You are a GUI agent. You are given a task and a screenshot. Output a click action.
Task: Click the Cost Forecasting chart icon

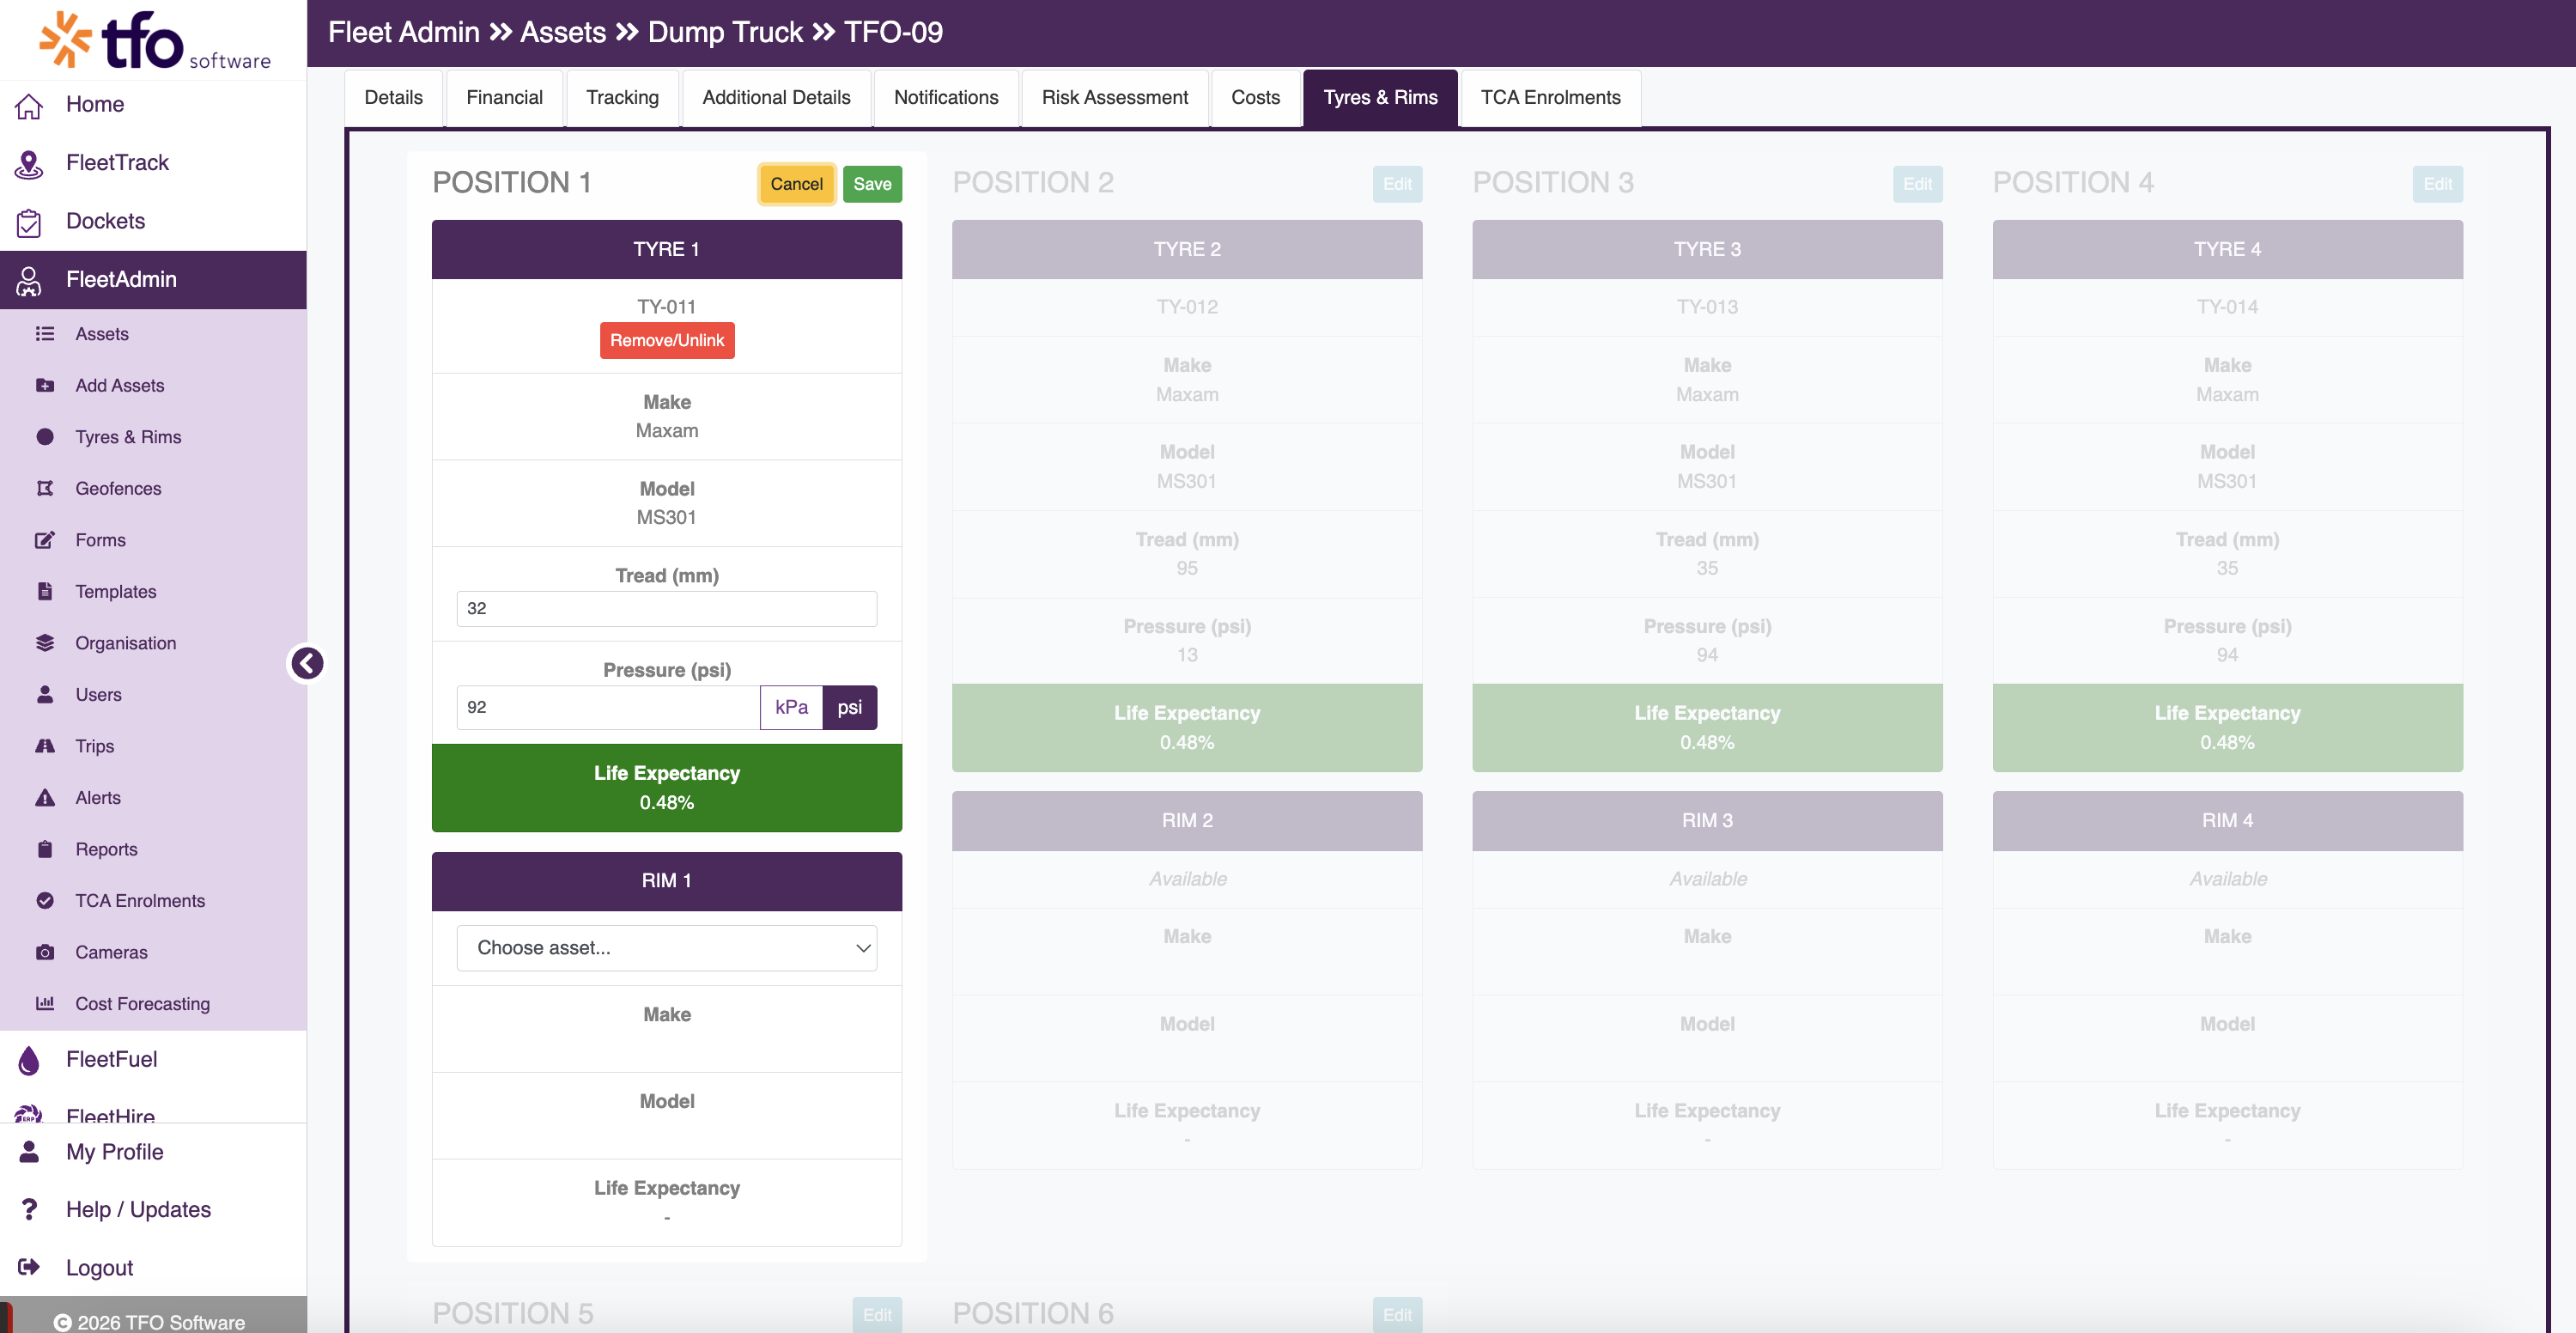(45, 1003)
